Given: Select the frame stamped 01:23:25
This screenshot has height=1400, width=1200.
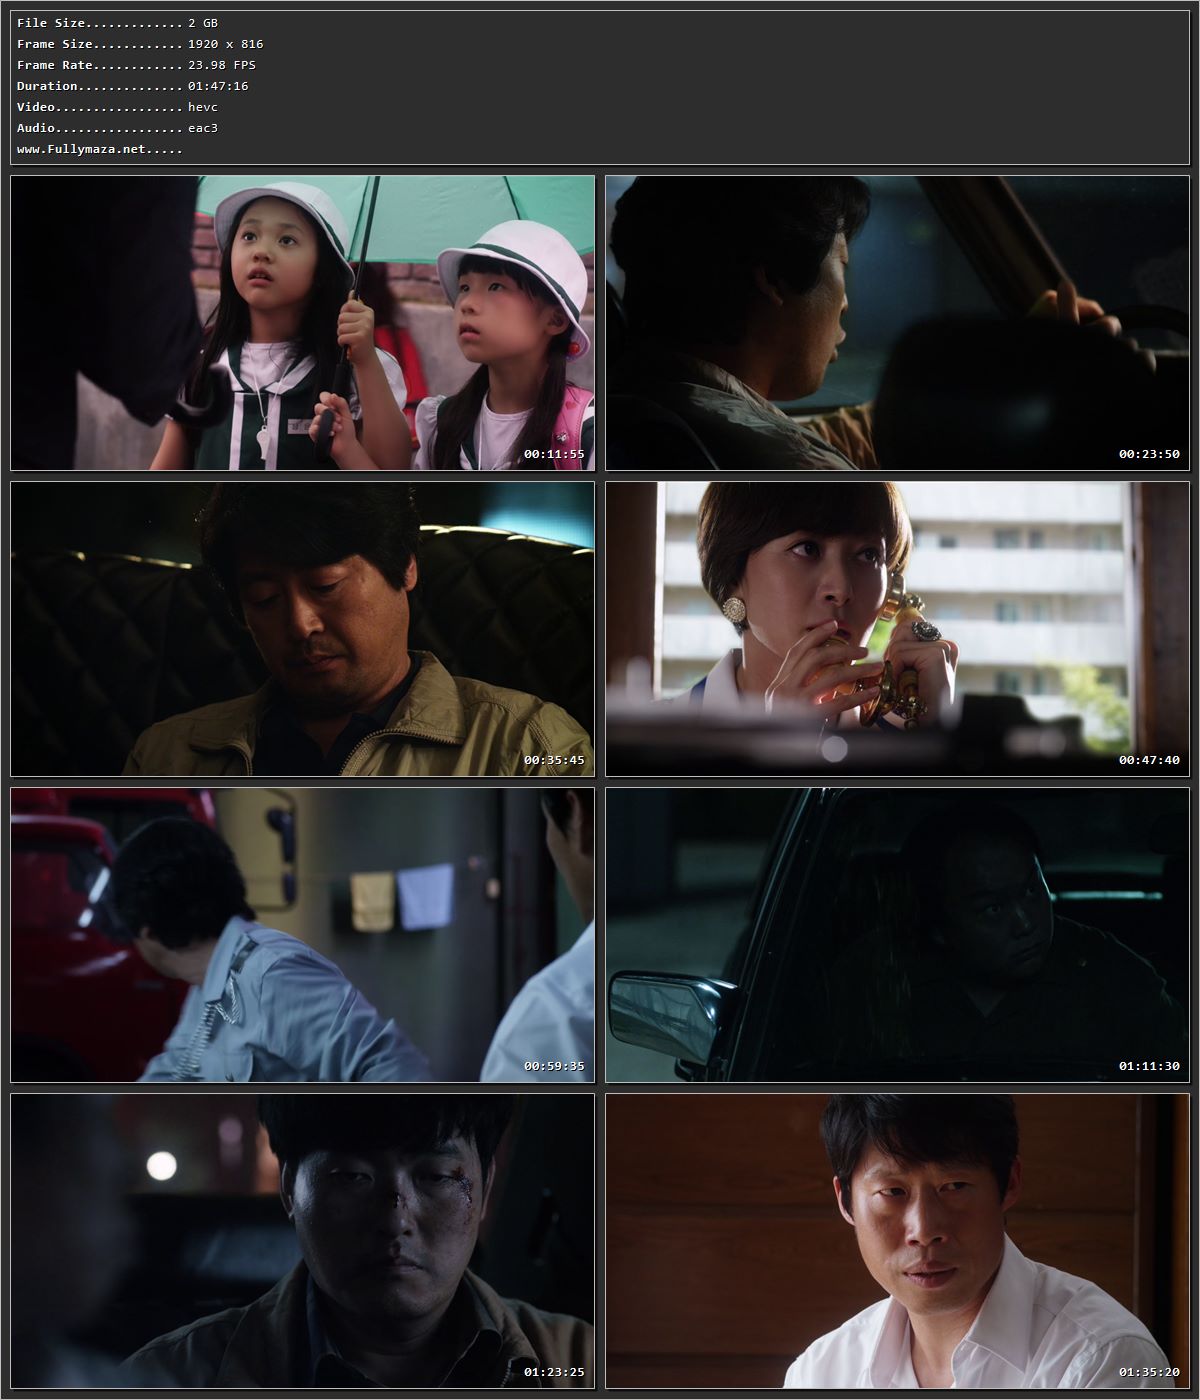Looking at the screenshot, I should (303, 1241).
